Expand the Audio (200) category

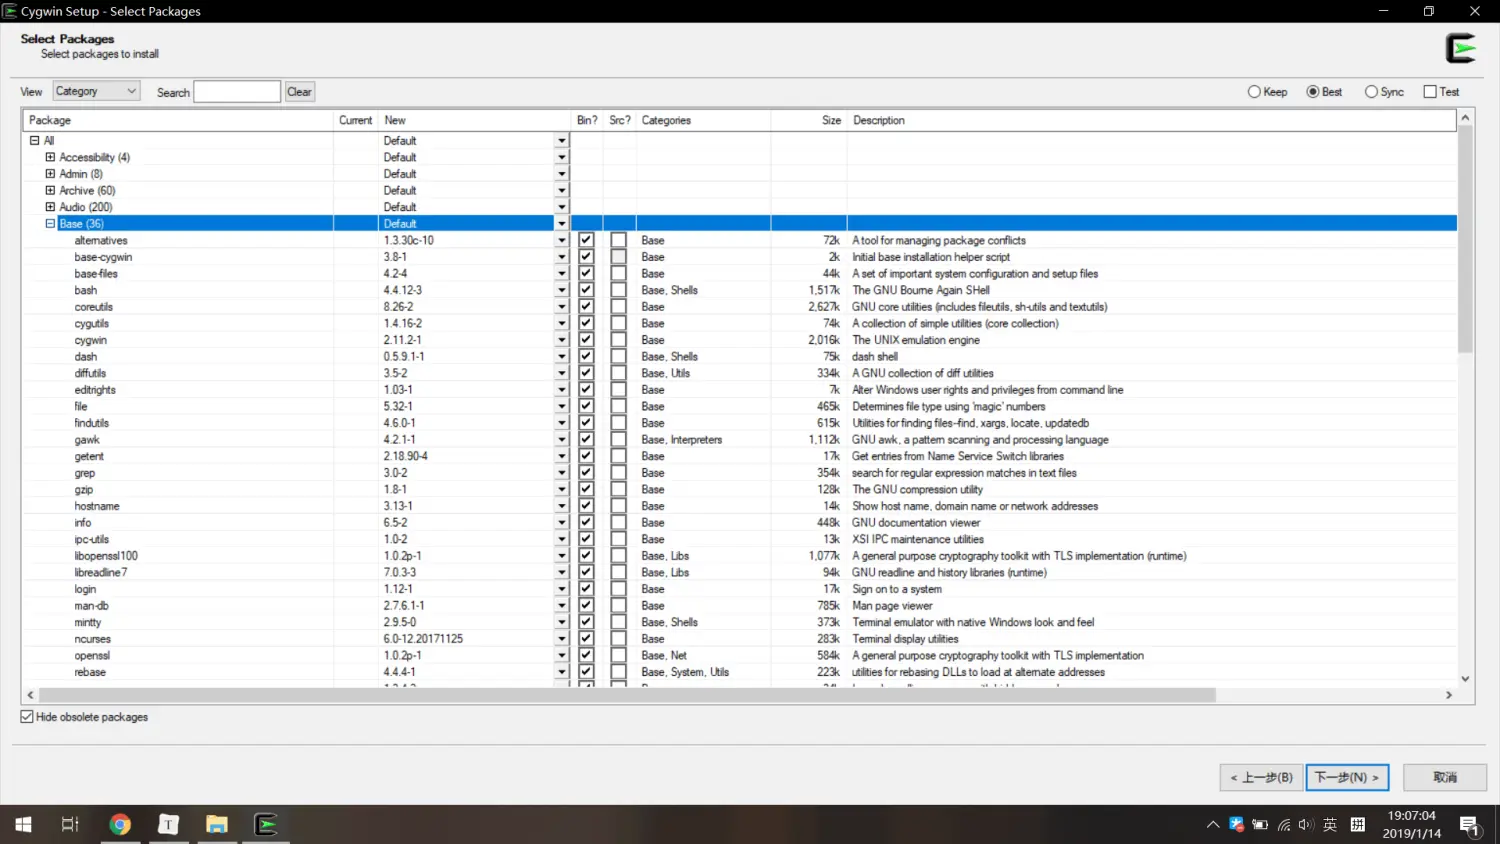50,207
